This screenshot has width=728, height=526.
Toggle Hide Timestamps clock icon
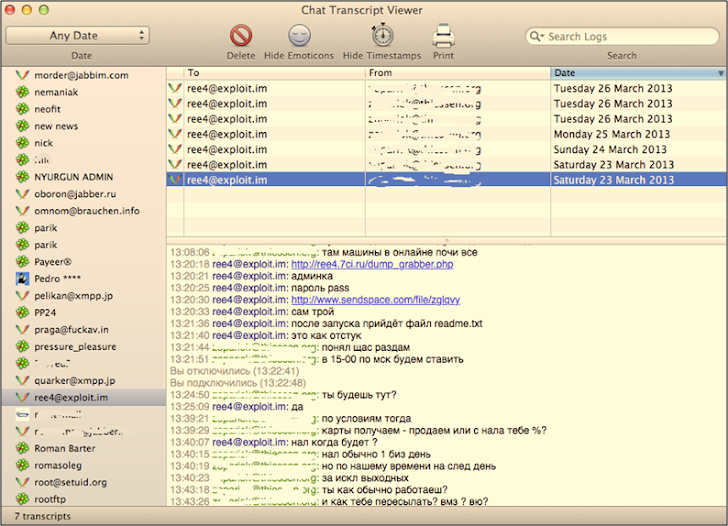click(381, 37)
